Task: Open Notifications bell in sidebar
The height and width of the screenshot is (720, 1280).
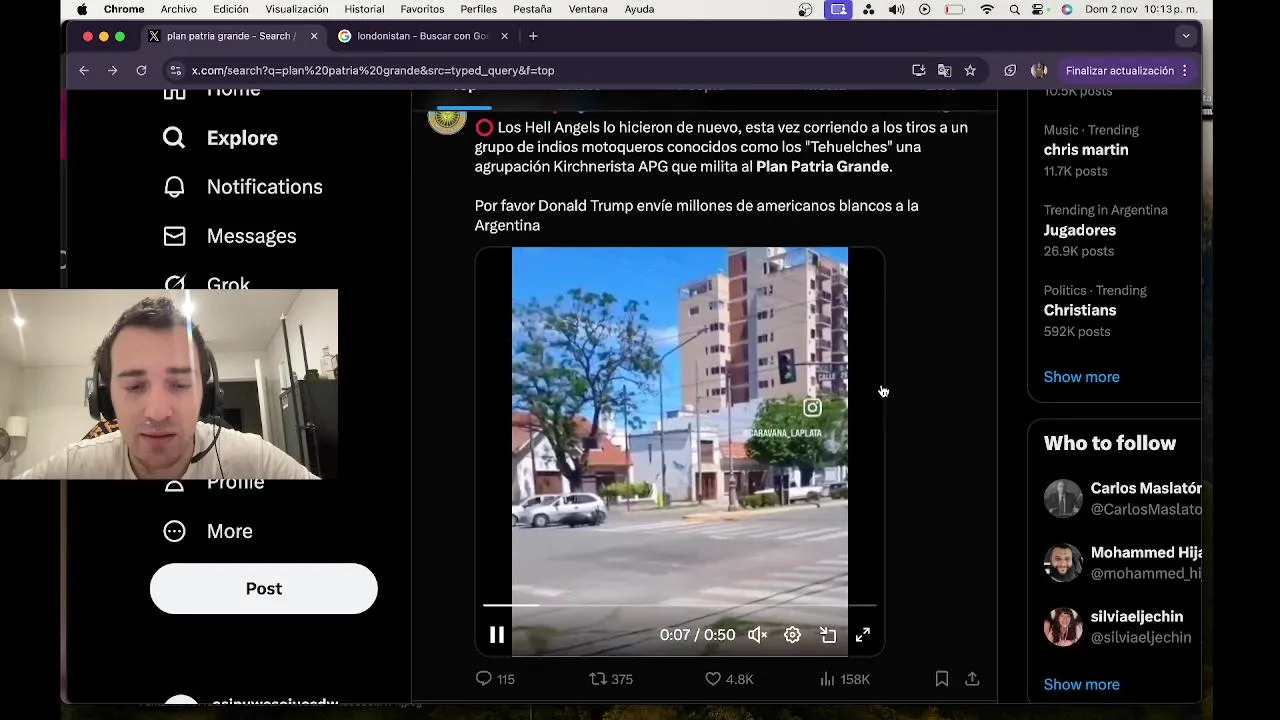Action: tap(242, 187)
